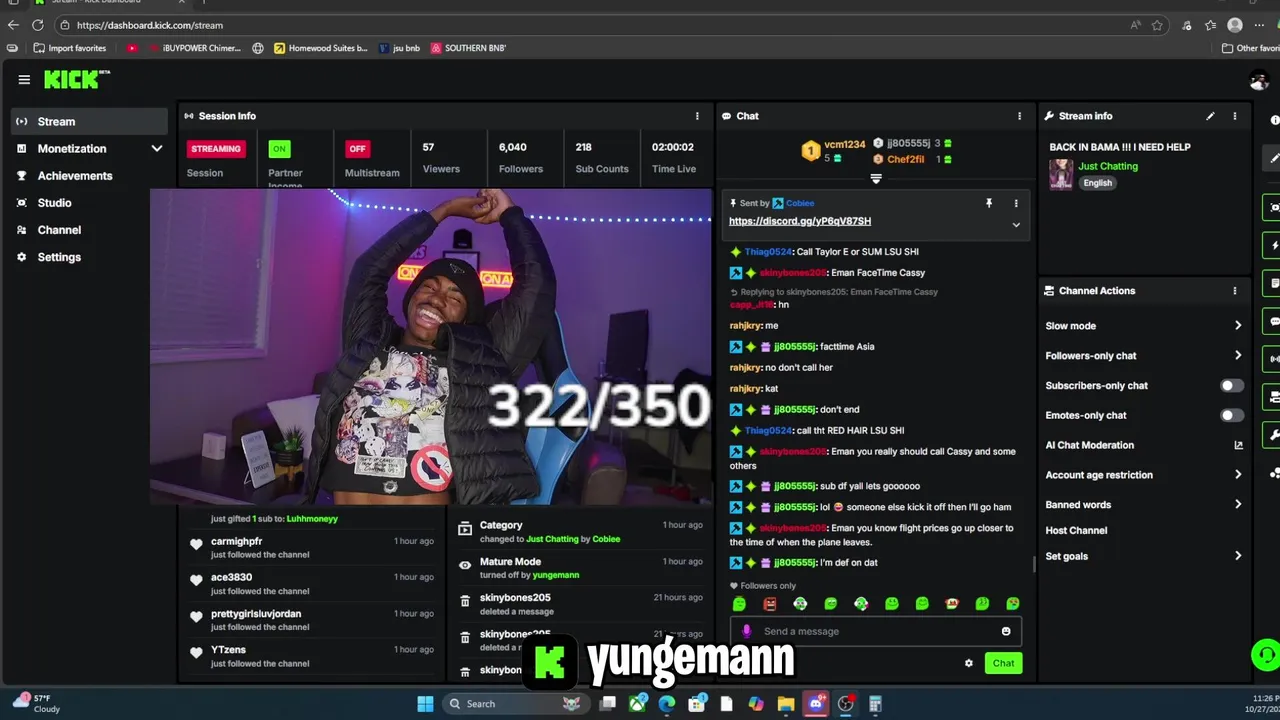The height and width of the screenshot is (720, 1280).
Task: Open Chat panel three-dot menu
Action: click(1019, 116)
